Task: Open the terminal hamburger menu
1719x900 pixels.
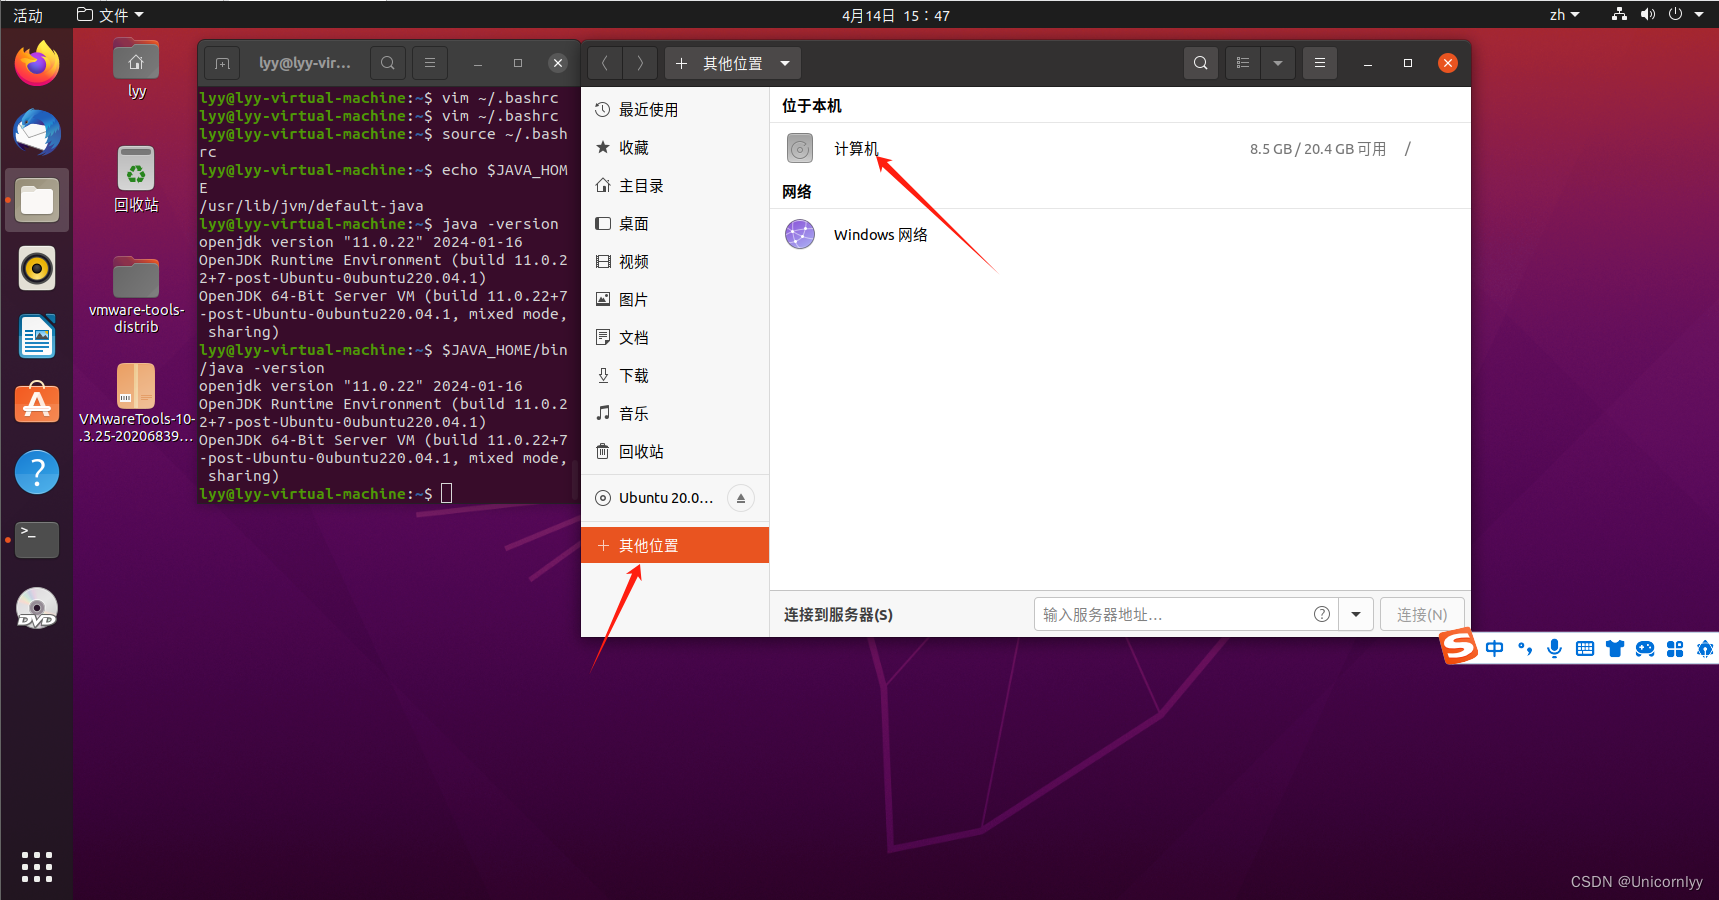Action: [x=430, y=63]
